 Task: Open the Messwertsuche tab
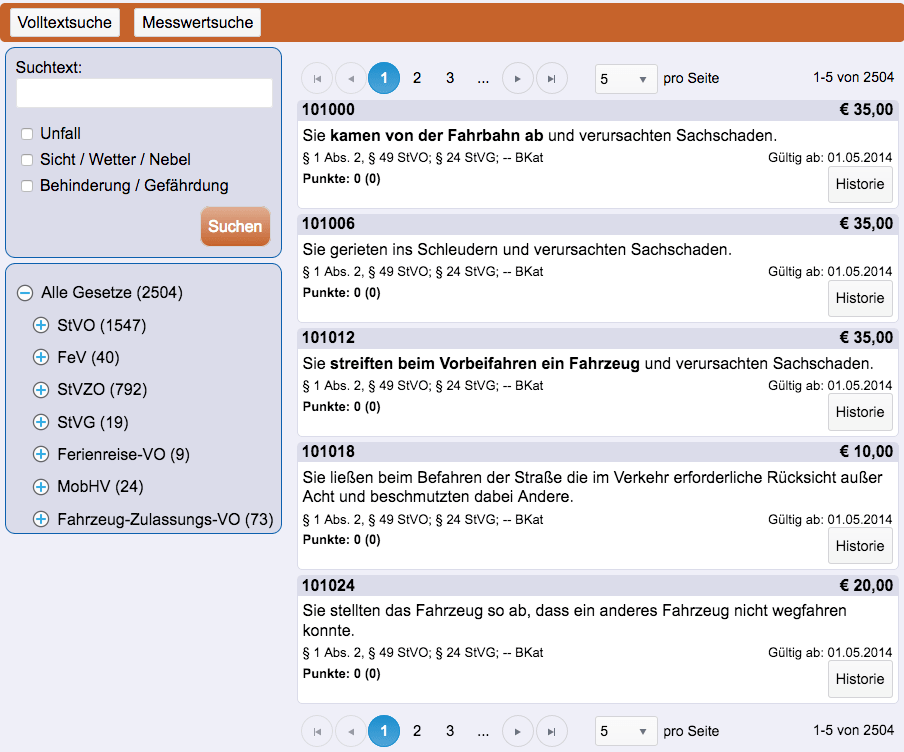tap(197, 22)
